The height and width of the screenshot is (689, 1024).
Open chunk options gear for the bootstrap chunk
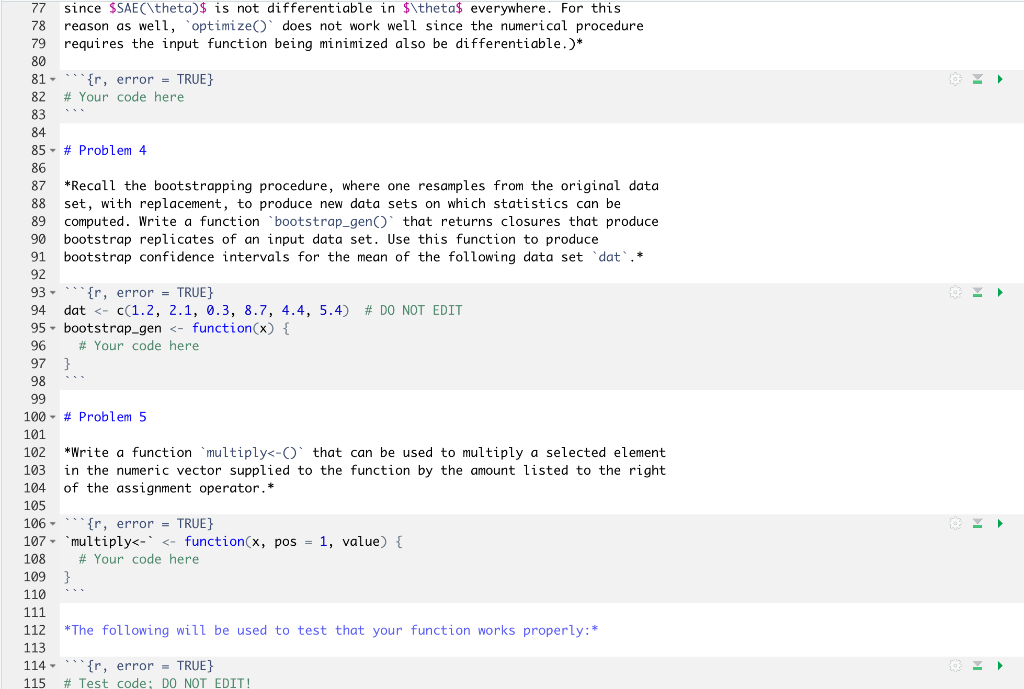(x=955, y=293)
